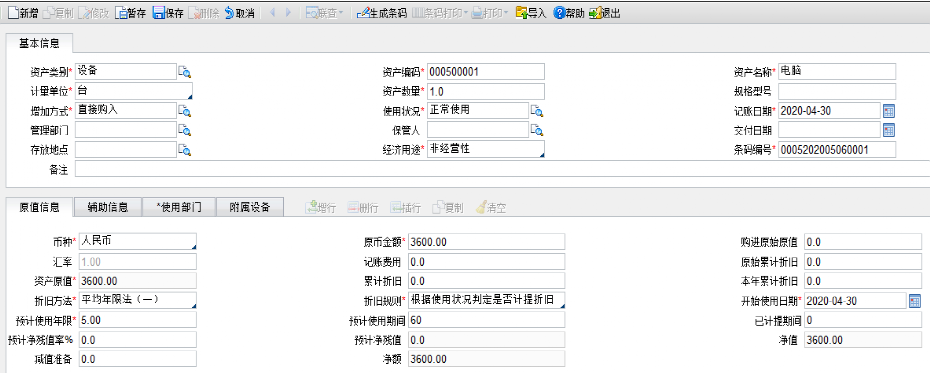Expand the 折旧规则 dropdown

click(x=561, y=305)
